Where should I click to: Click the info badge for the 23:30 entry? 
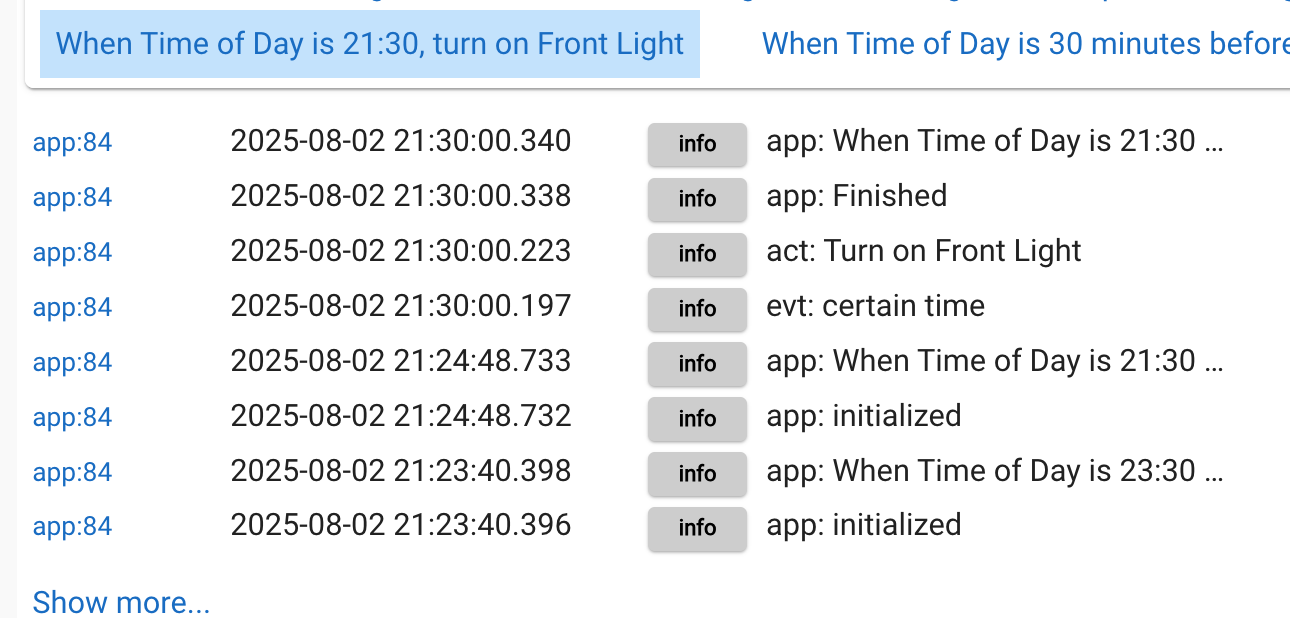pos(697,473)
